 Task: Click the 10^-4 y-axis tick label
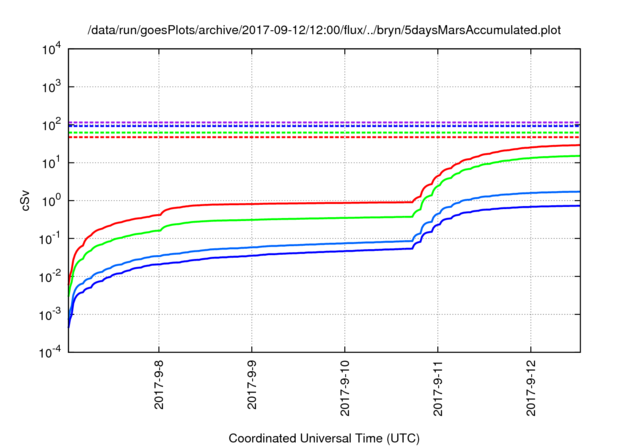pos(50,352)
